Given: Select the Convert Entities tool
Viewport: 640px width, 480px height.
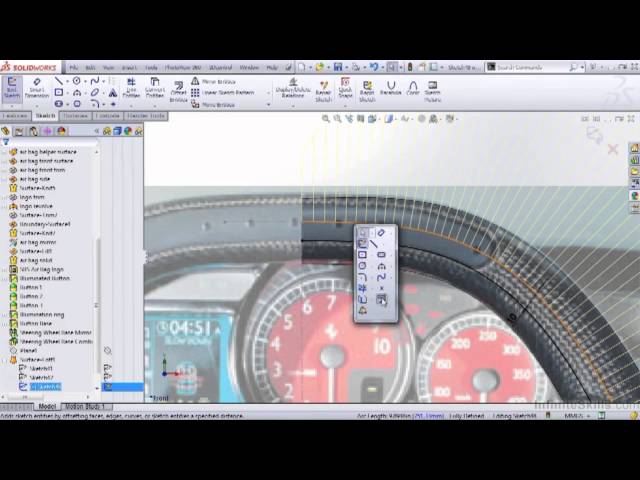Looking at the screenshot, I should (155, 88).
